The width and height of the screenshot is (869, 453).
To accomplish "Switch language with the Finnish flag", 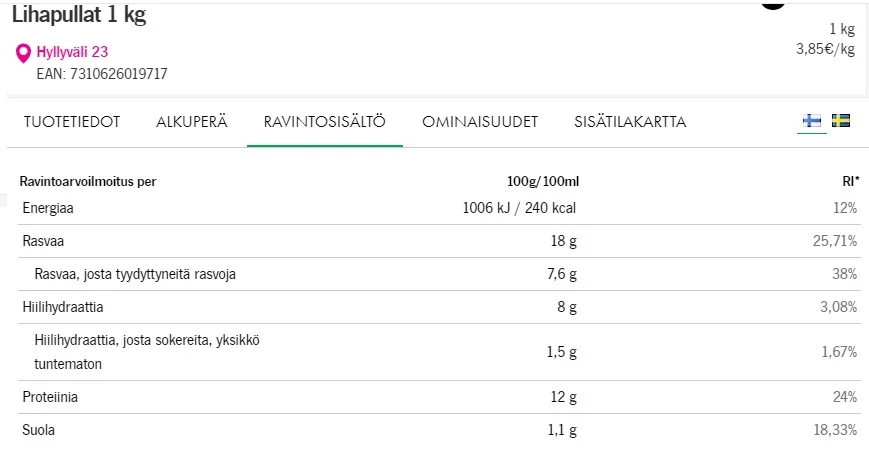I will (x=811, y=121).
